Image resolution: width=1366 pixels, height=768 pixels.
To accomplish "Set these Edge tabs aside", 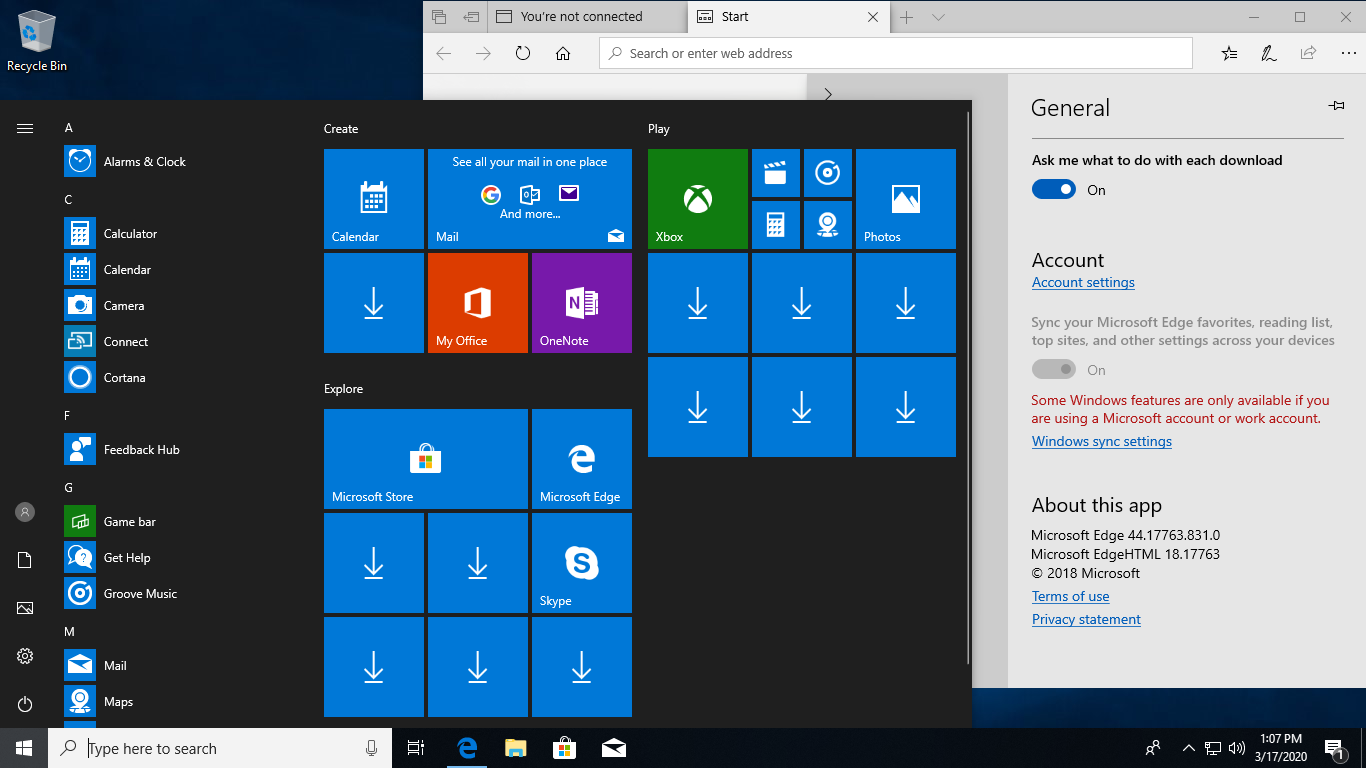I will coord(472,17).
